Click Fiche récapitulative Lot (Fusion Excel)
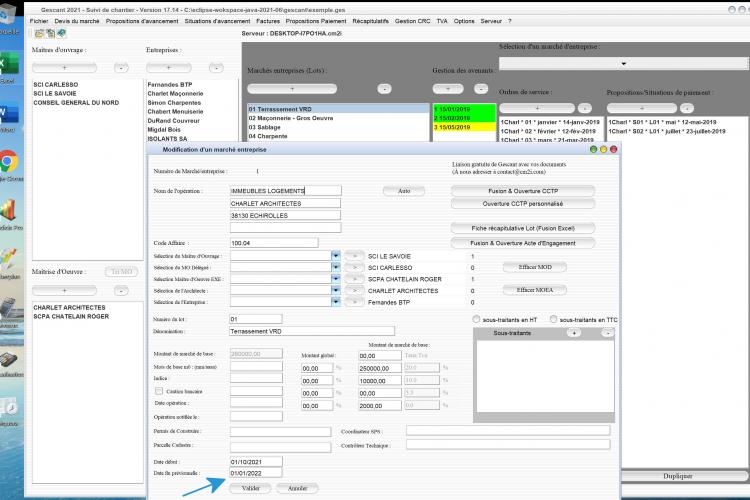This screenshot has height=500, width=750. [x=523, y=228]
